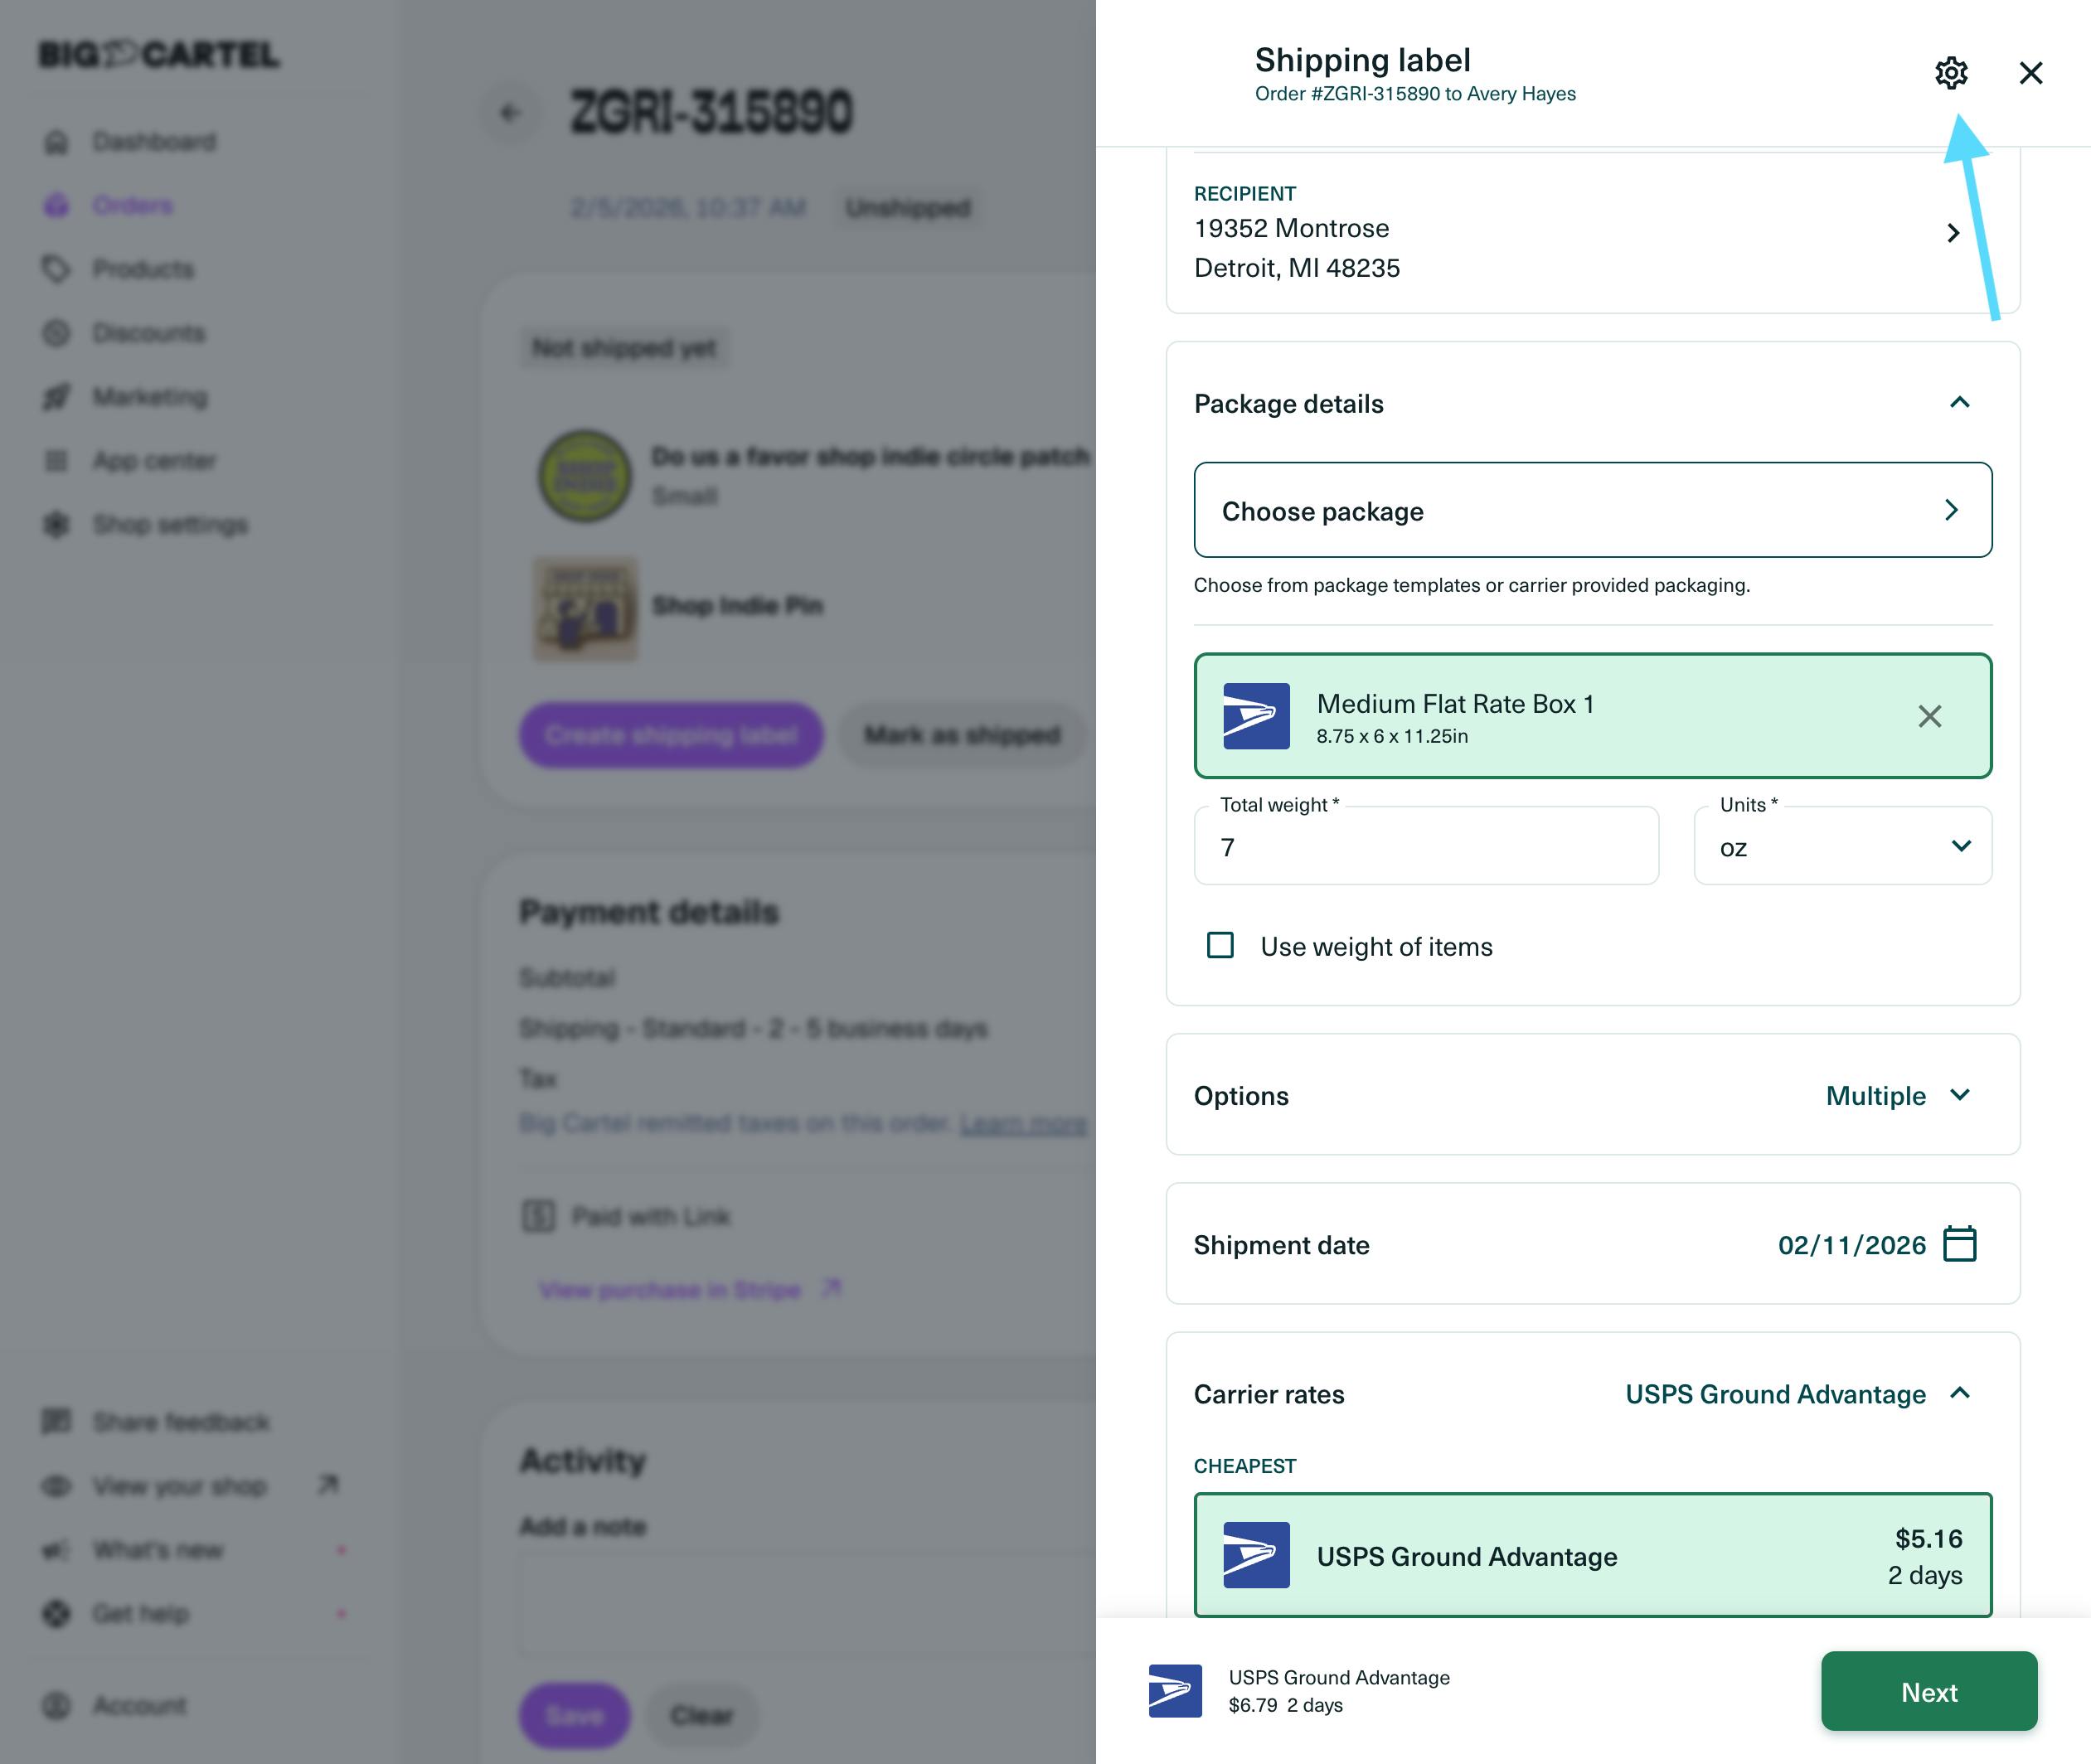Open Discounts in the sidebar
2091x1764 pixels.
point(148,333)
